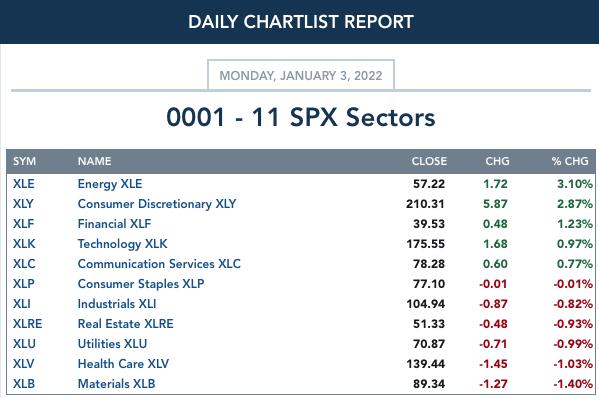Open the Energy XLE chart link
This screenshot has width=599, height=398.
pyautogui.click(x=110, y=184)
